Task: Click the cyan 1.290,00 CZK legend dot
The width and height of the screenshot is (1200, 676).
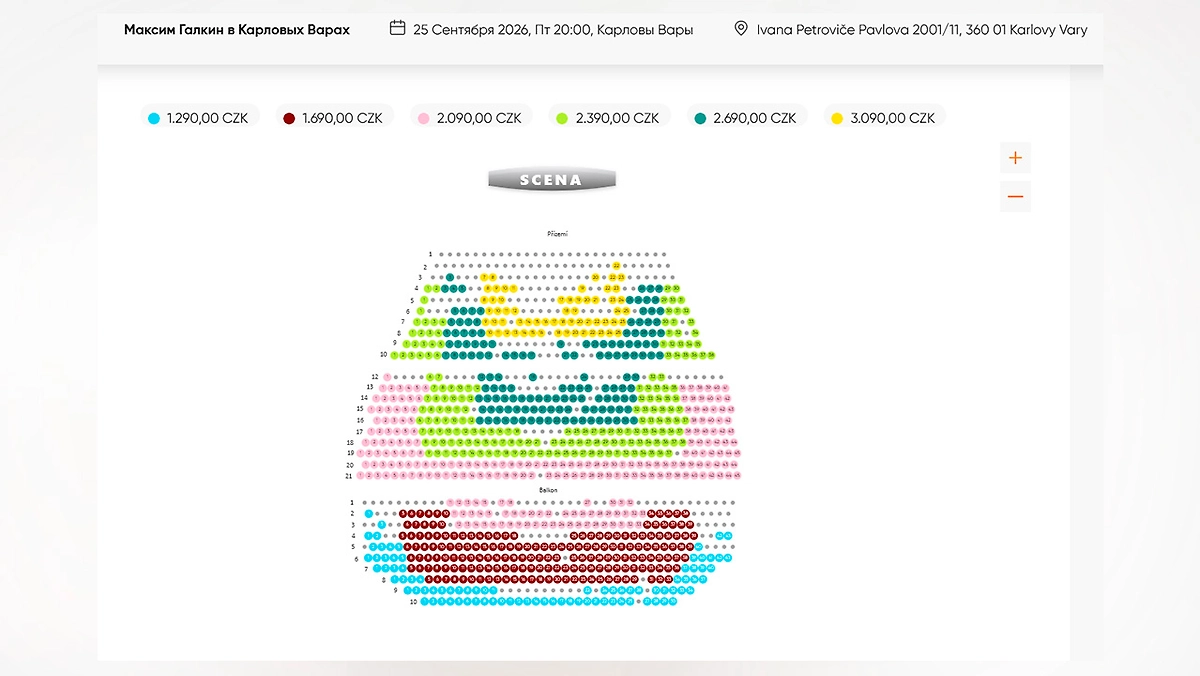Action: coord(153,118)
